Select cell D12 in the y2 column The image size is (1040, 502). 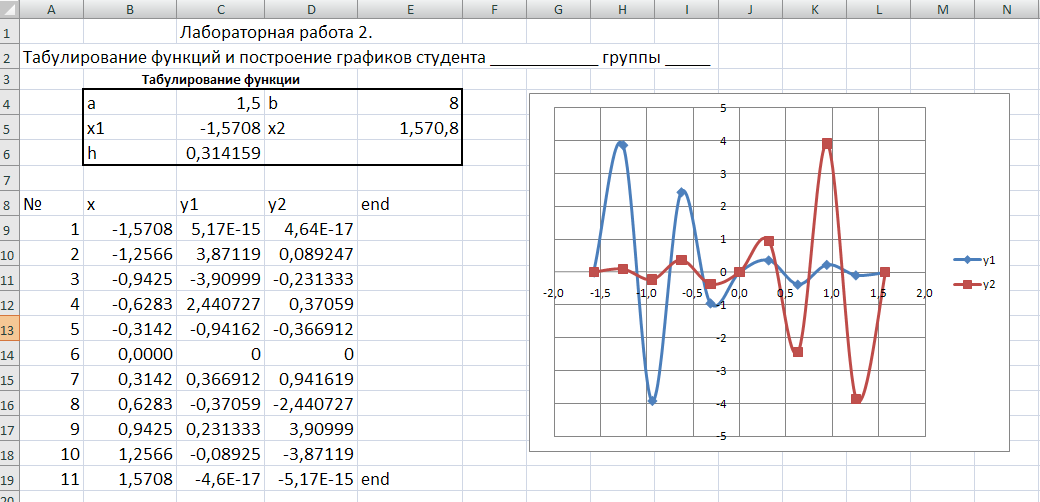point(310,304)
